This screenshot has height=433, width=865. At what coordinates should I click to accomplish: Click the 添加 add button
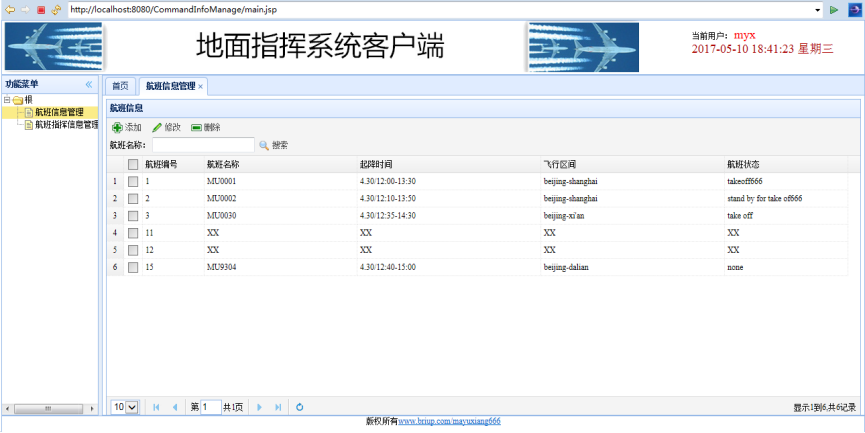(x=127, y=127)
